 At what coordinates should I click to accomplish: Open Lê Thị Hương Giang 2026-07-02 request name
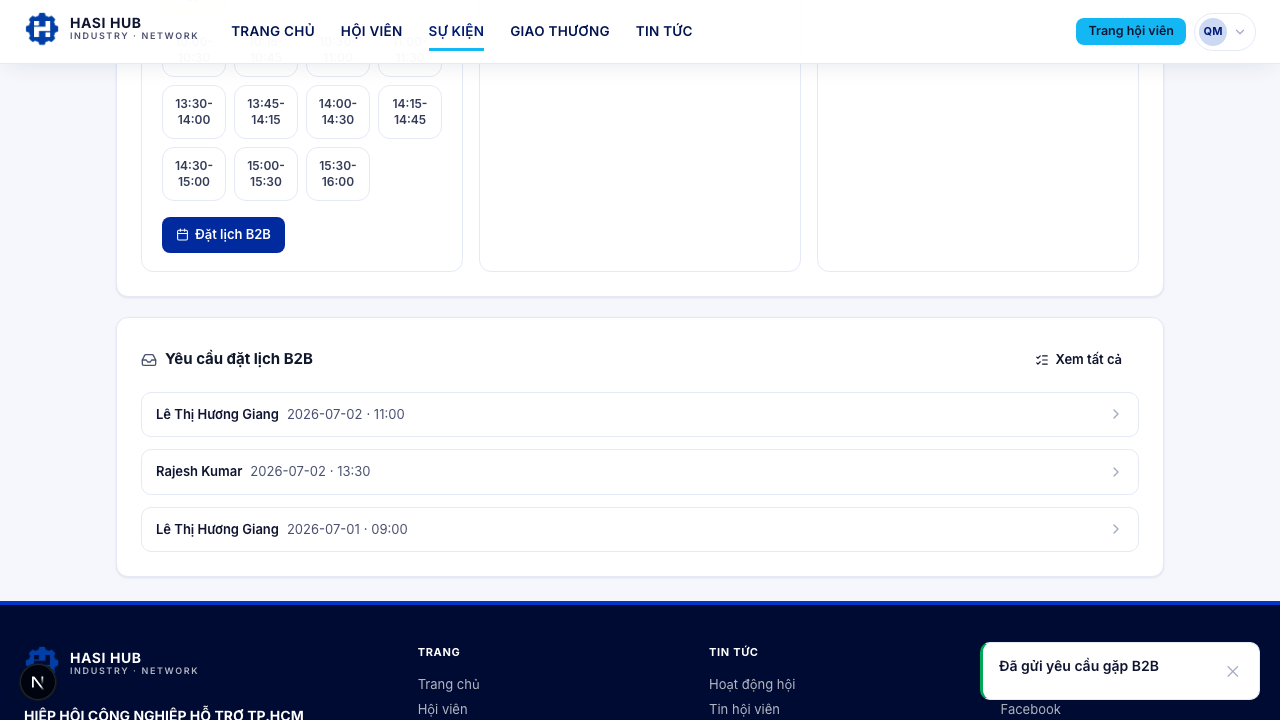(217, 414)
